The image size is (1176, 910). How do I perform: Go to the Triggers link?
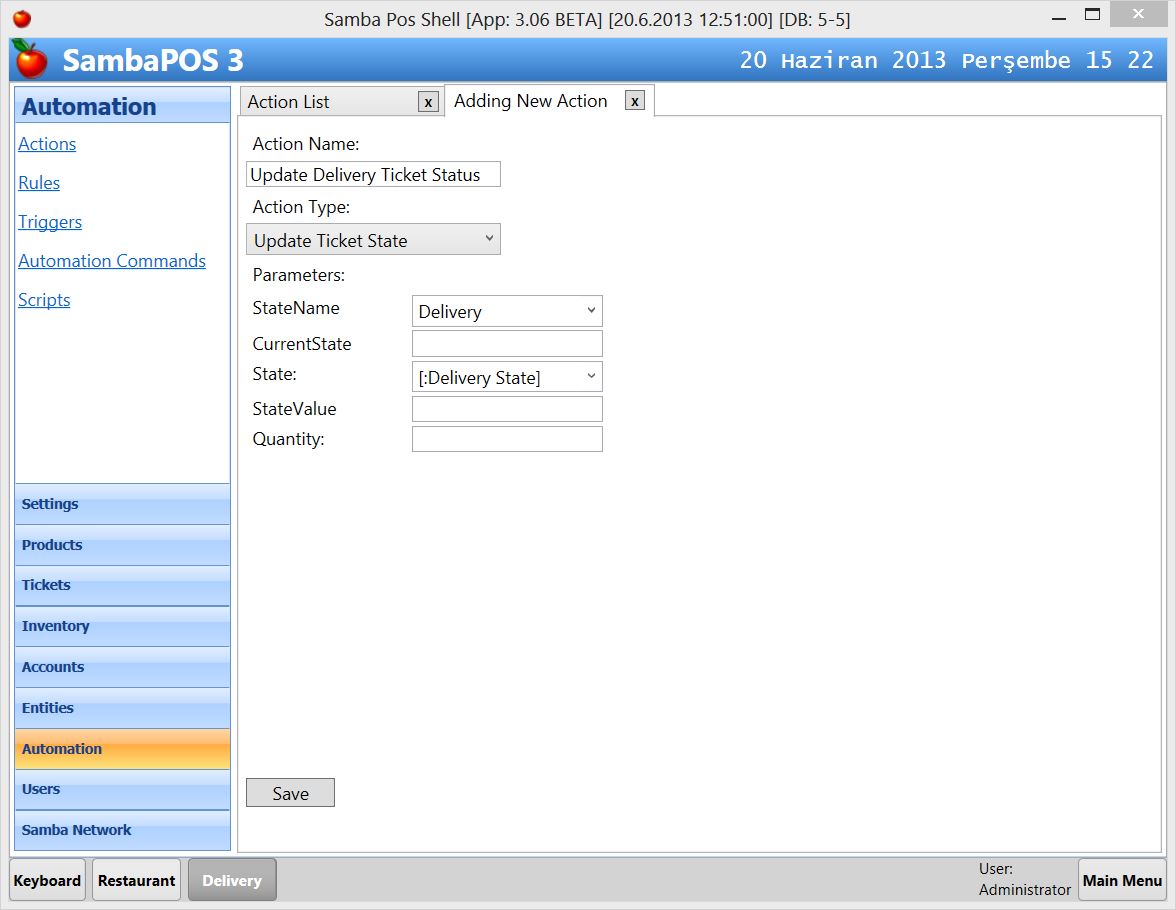50,222
